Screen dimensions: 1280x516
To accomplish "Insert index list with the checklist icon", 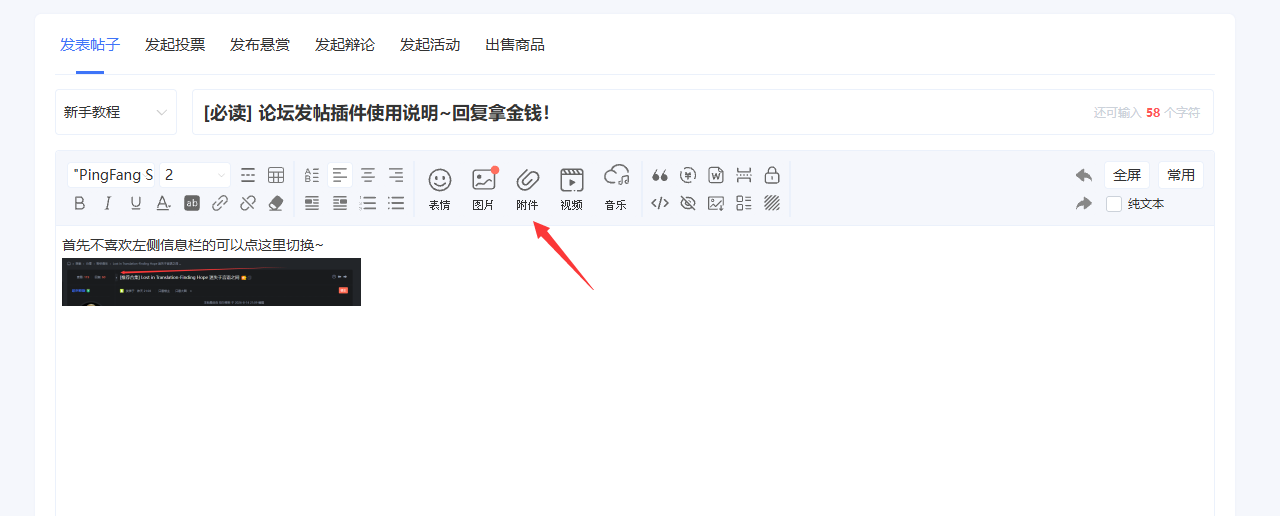I will (x=744, y=203).
